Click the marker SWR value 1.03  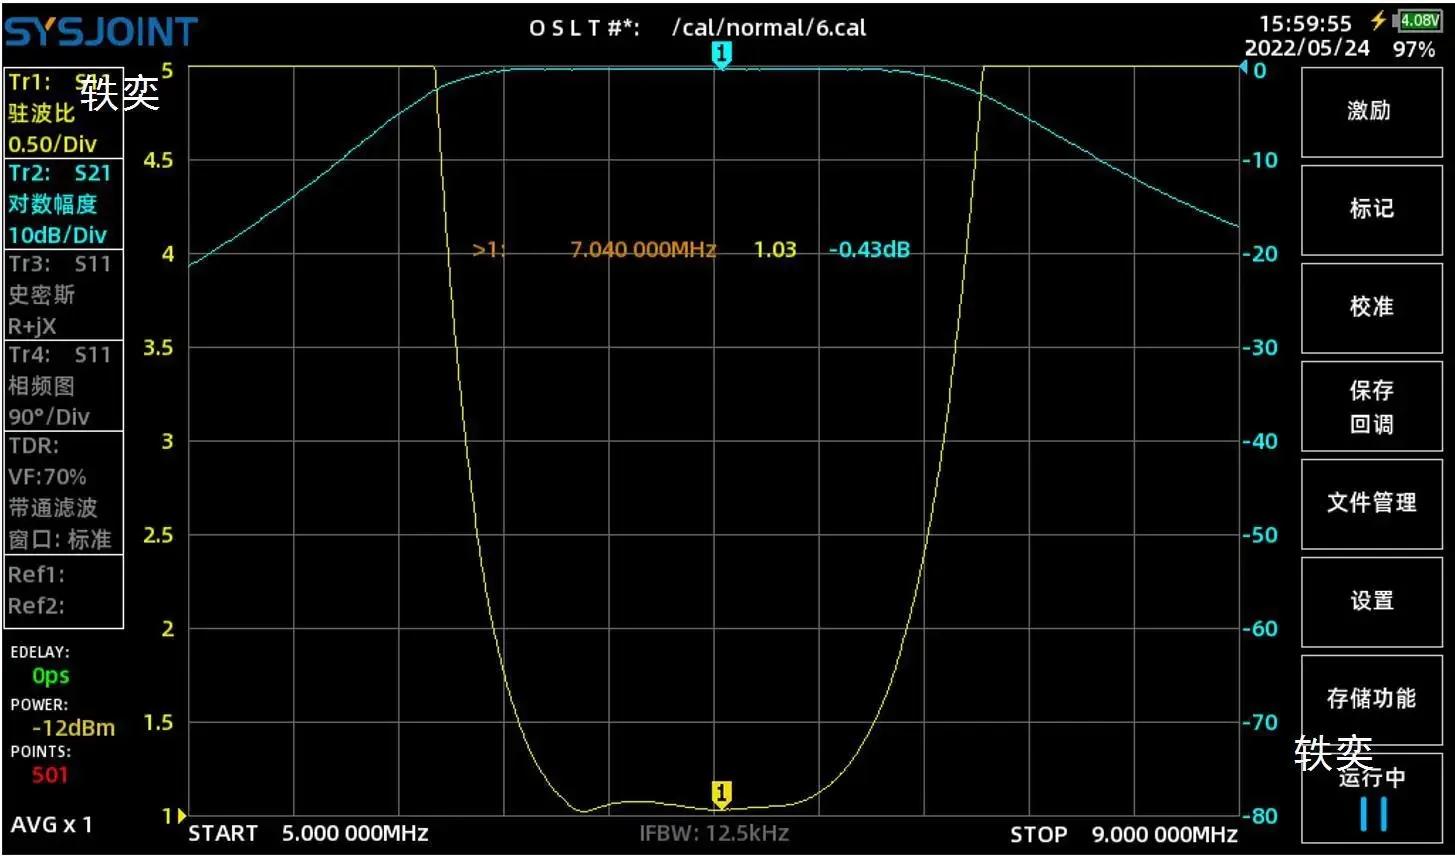(x=775, y=249)
